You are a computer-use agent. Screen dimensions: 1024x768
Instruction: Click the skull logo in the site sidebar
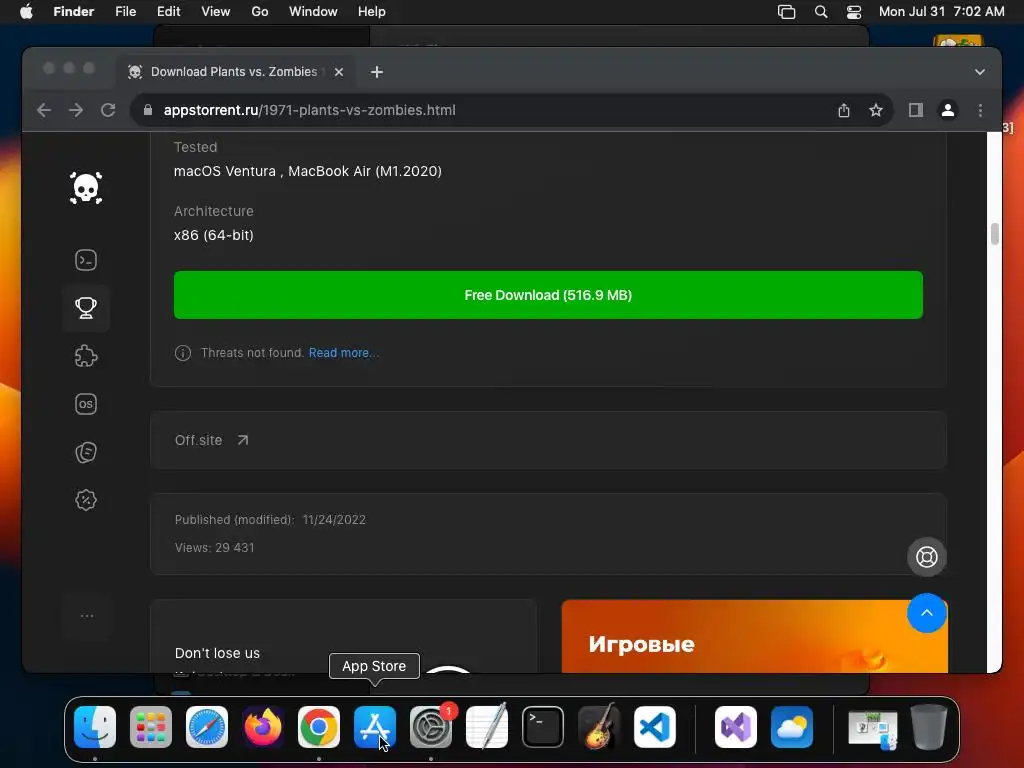(86, 188)
